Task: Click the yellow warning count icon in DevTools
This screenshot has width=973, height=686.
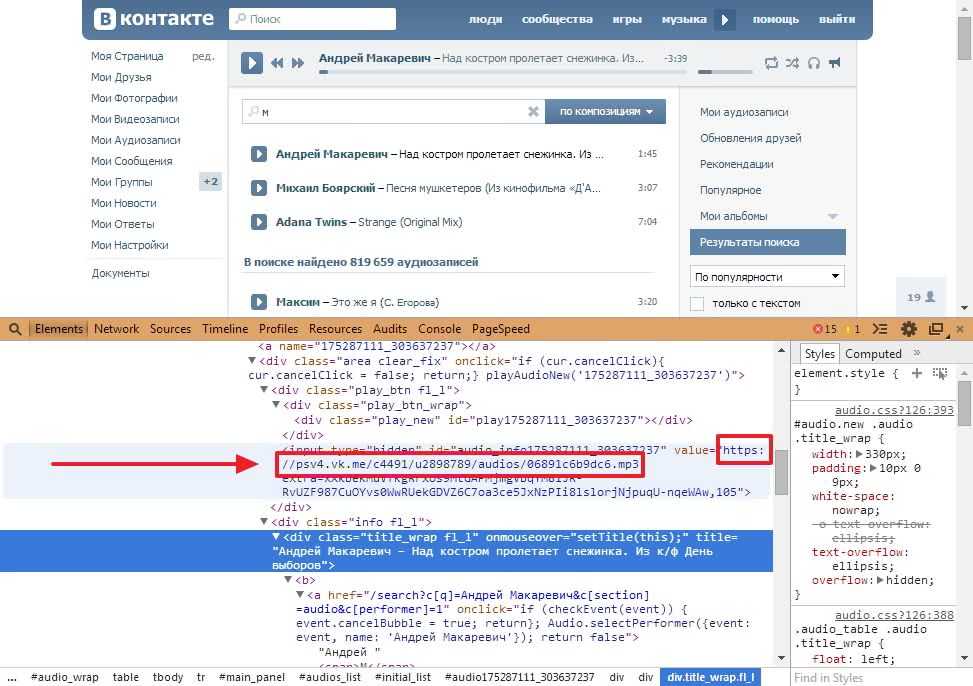Action: coord(848,329)
